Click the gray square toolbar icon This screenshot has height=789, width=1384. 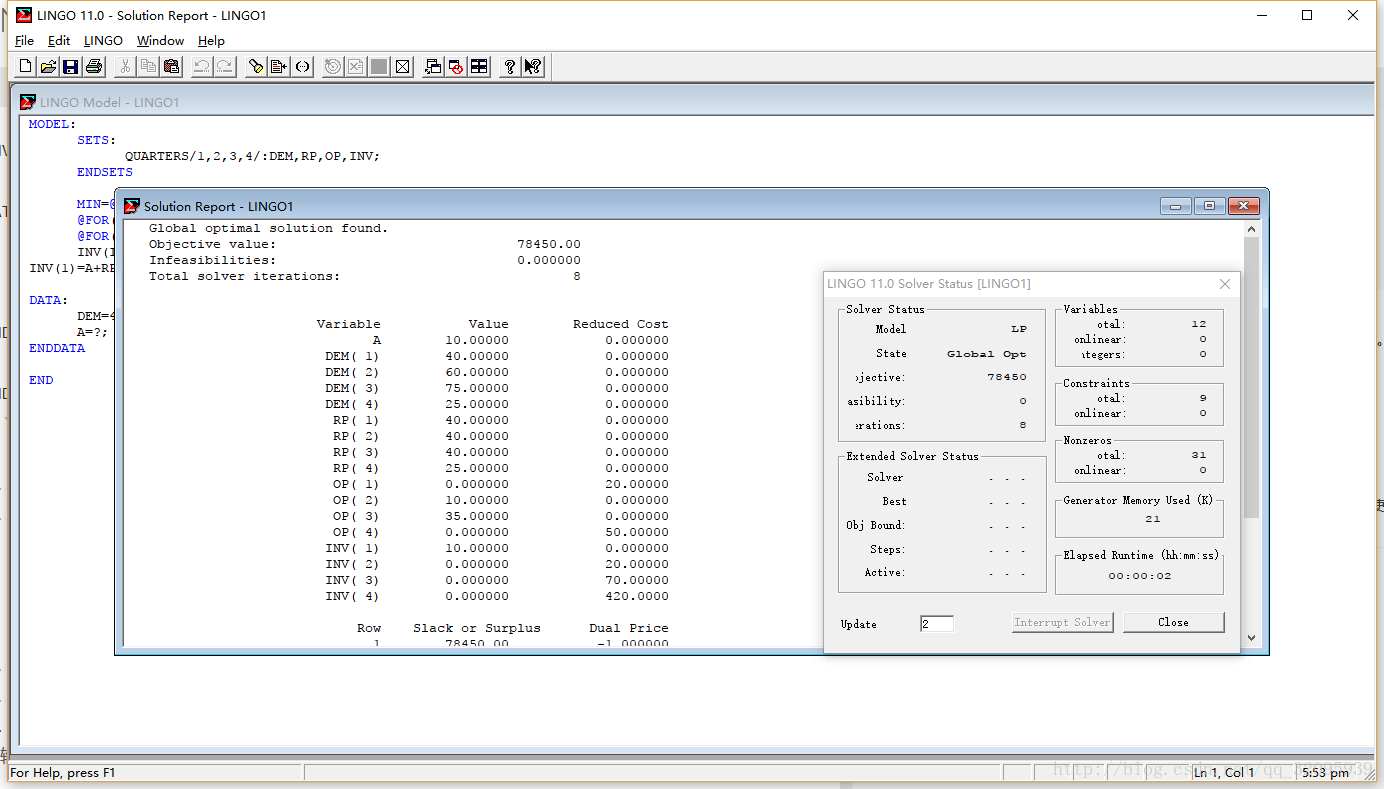click(x=379, y=67)
